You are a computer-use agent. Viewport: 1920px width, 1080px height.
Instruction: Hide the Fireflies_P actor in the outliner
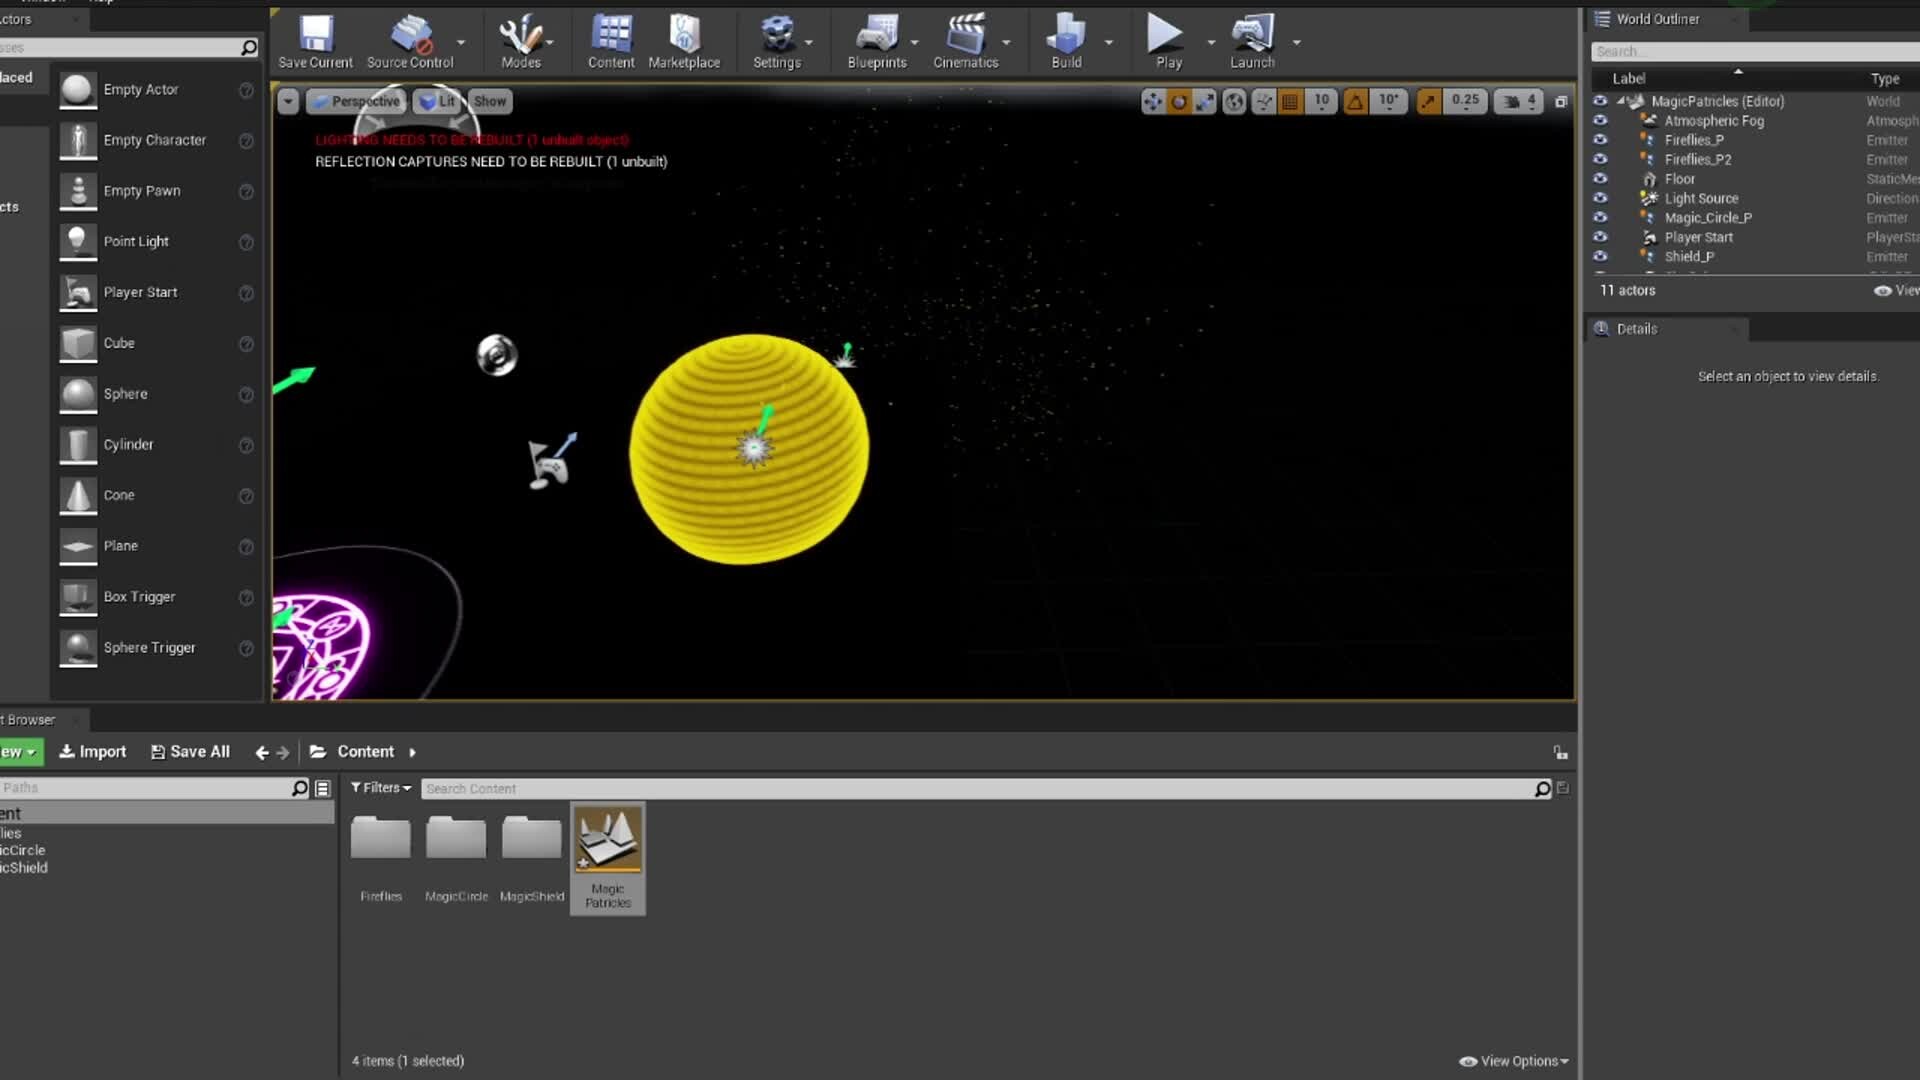[1600, 140]
